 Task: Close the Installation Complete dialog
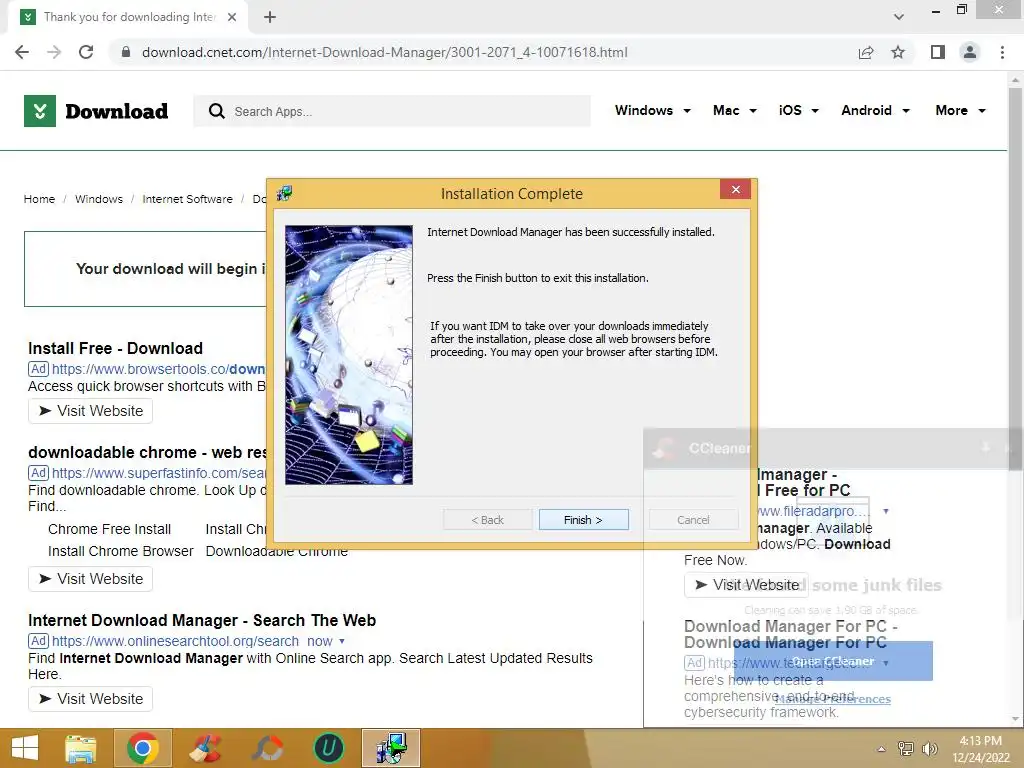point(735,189)
